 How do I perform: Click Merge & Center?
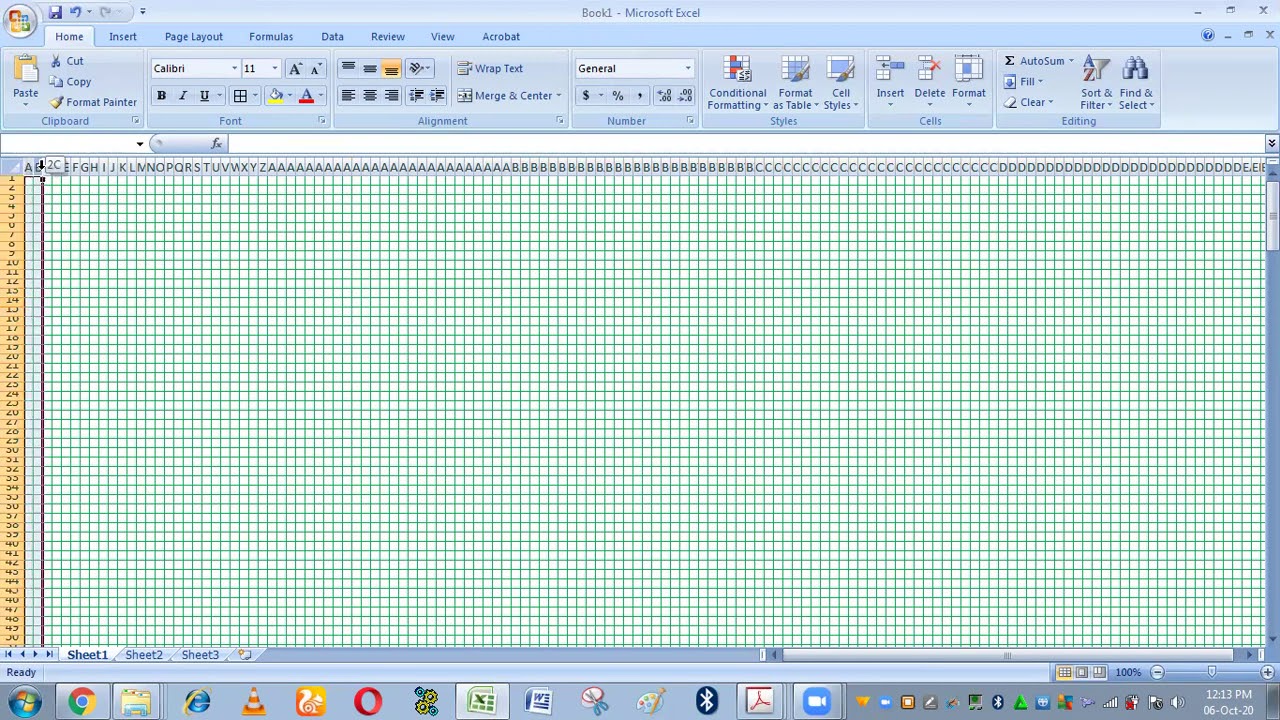coord(505,96)
